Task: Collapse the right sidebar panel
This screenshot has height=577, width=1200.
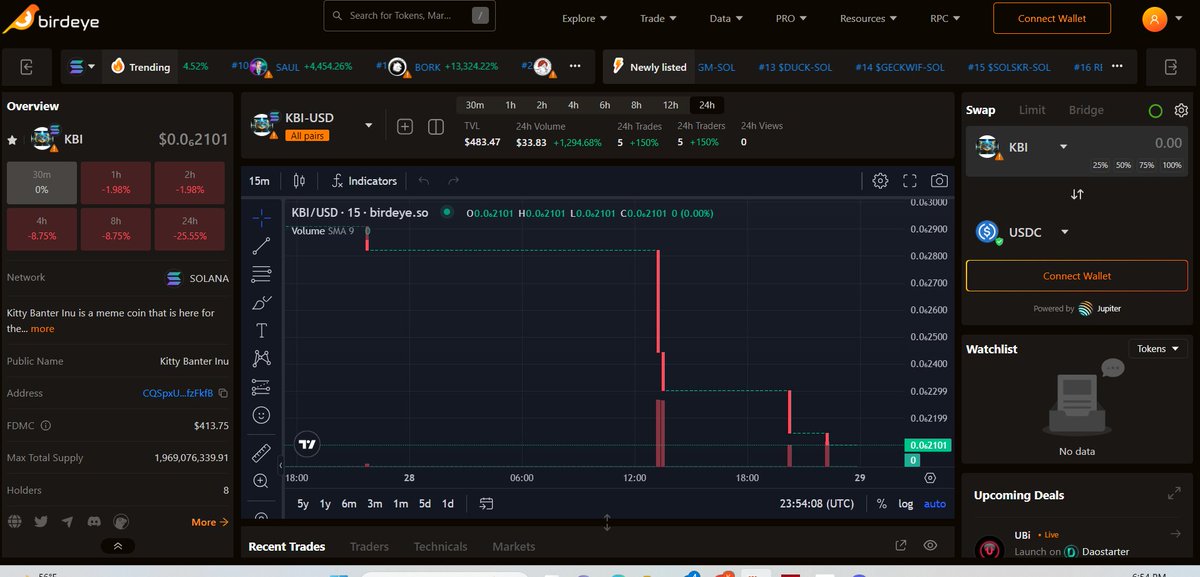Action: [x=1172, y=67]
